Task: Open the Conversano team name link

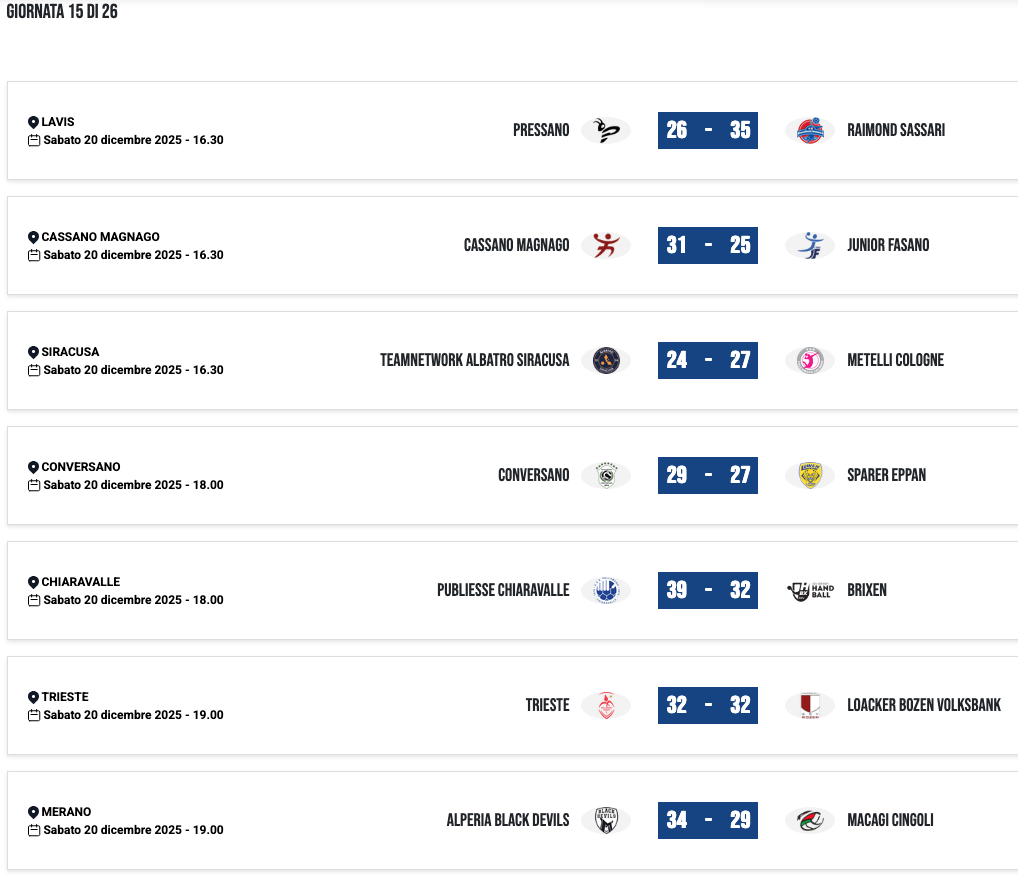Action: click(x=533, y=475)
